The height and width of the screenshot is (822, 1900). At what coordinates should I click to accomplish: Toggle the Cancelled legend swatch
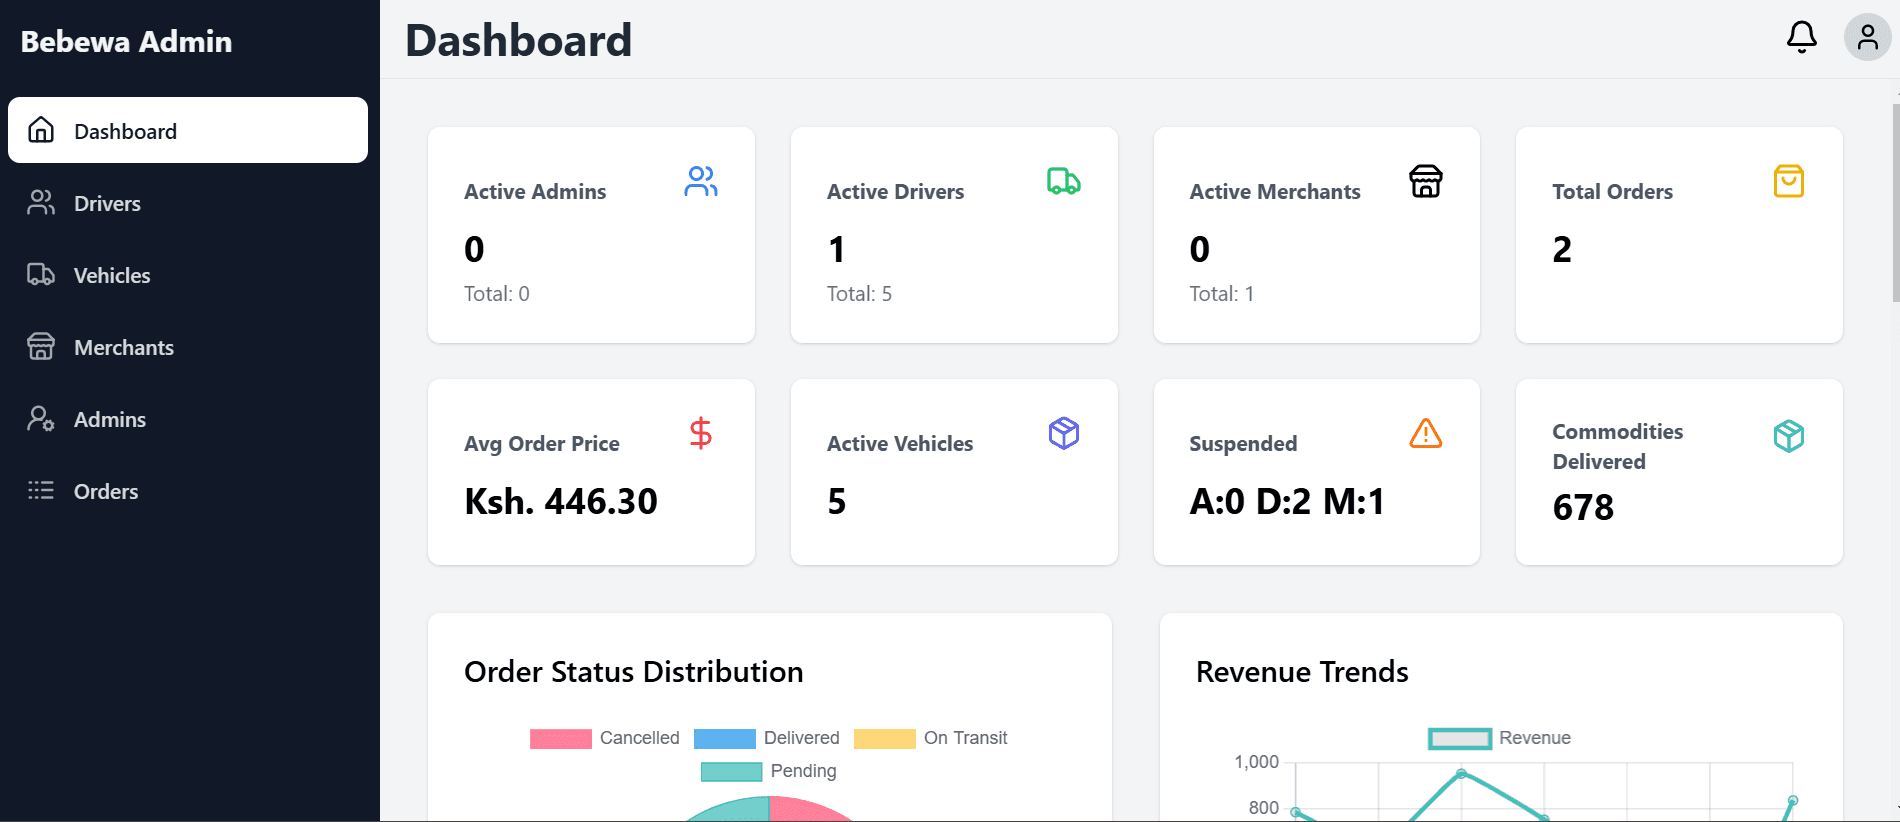point(561,738)
